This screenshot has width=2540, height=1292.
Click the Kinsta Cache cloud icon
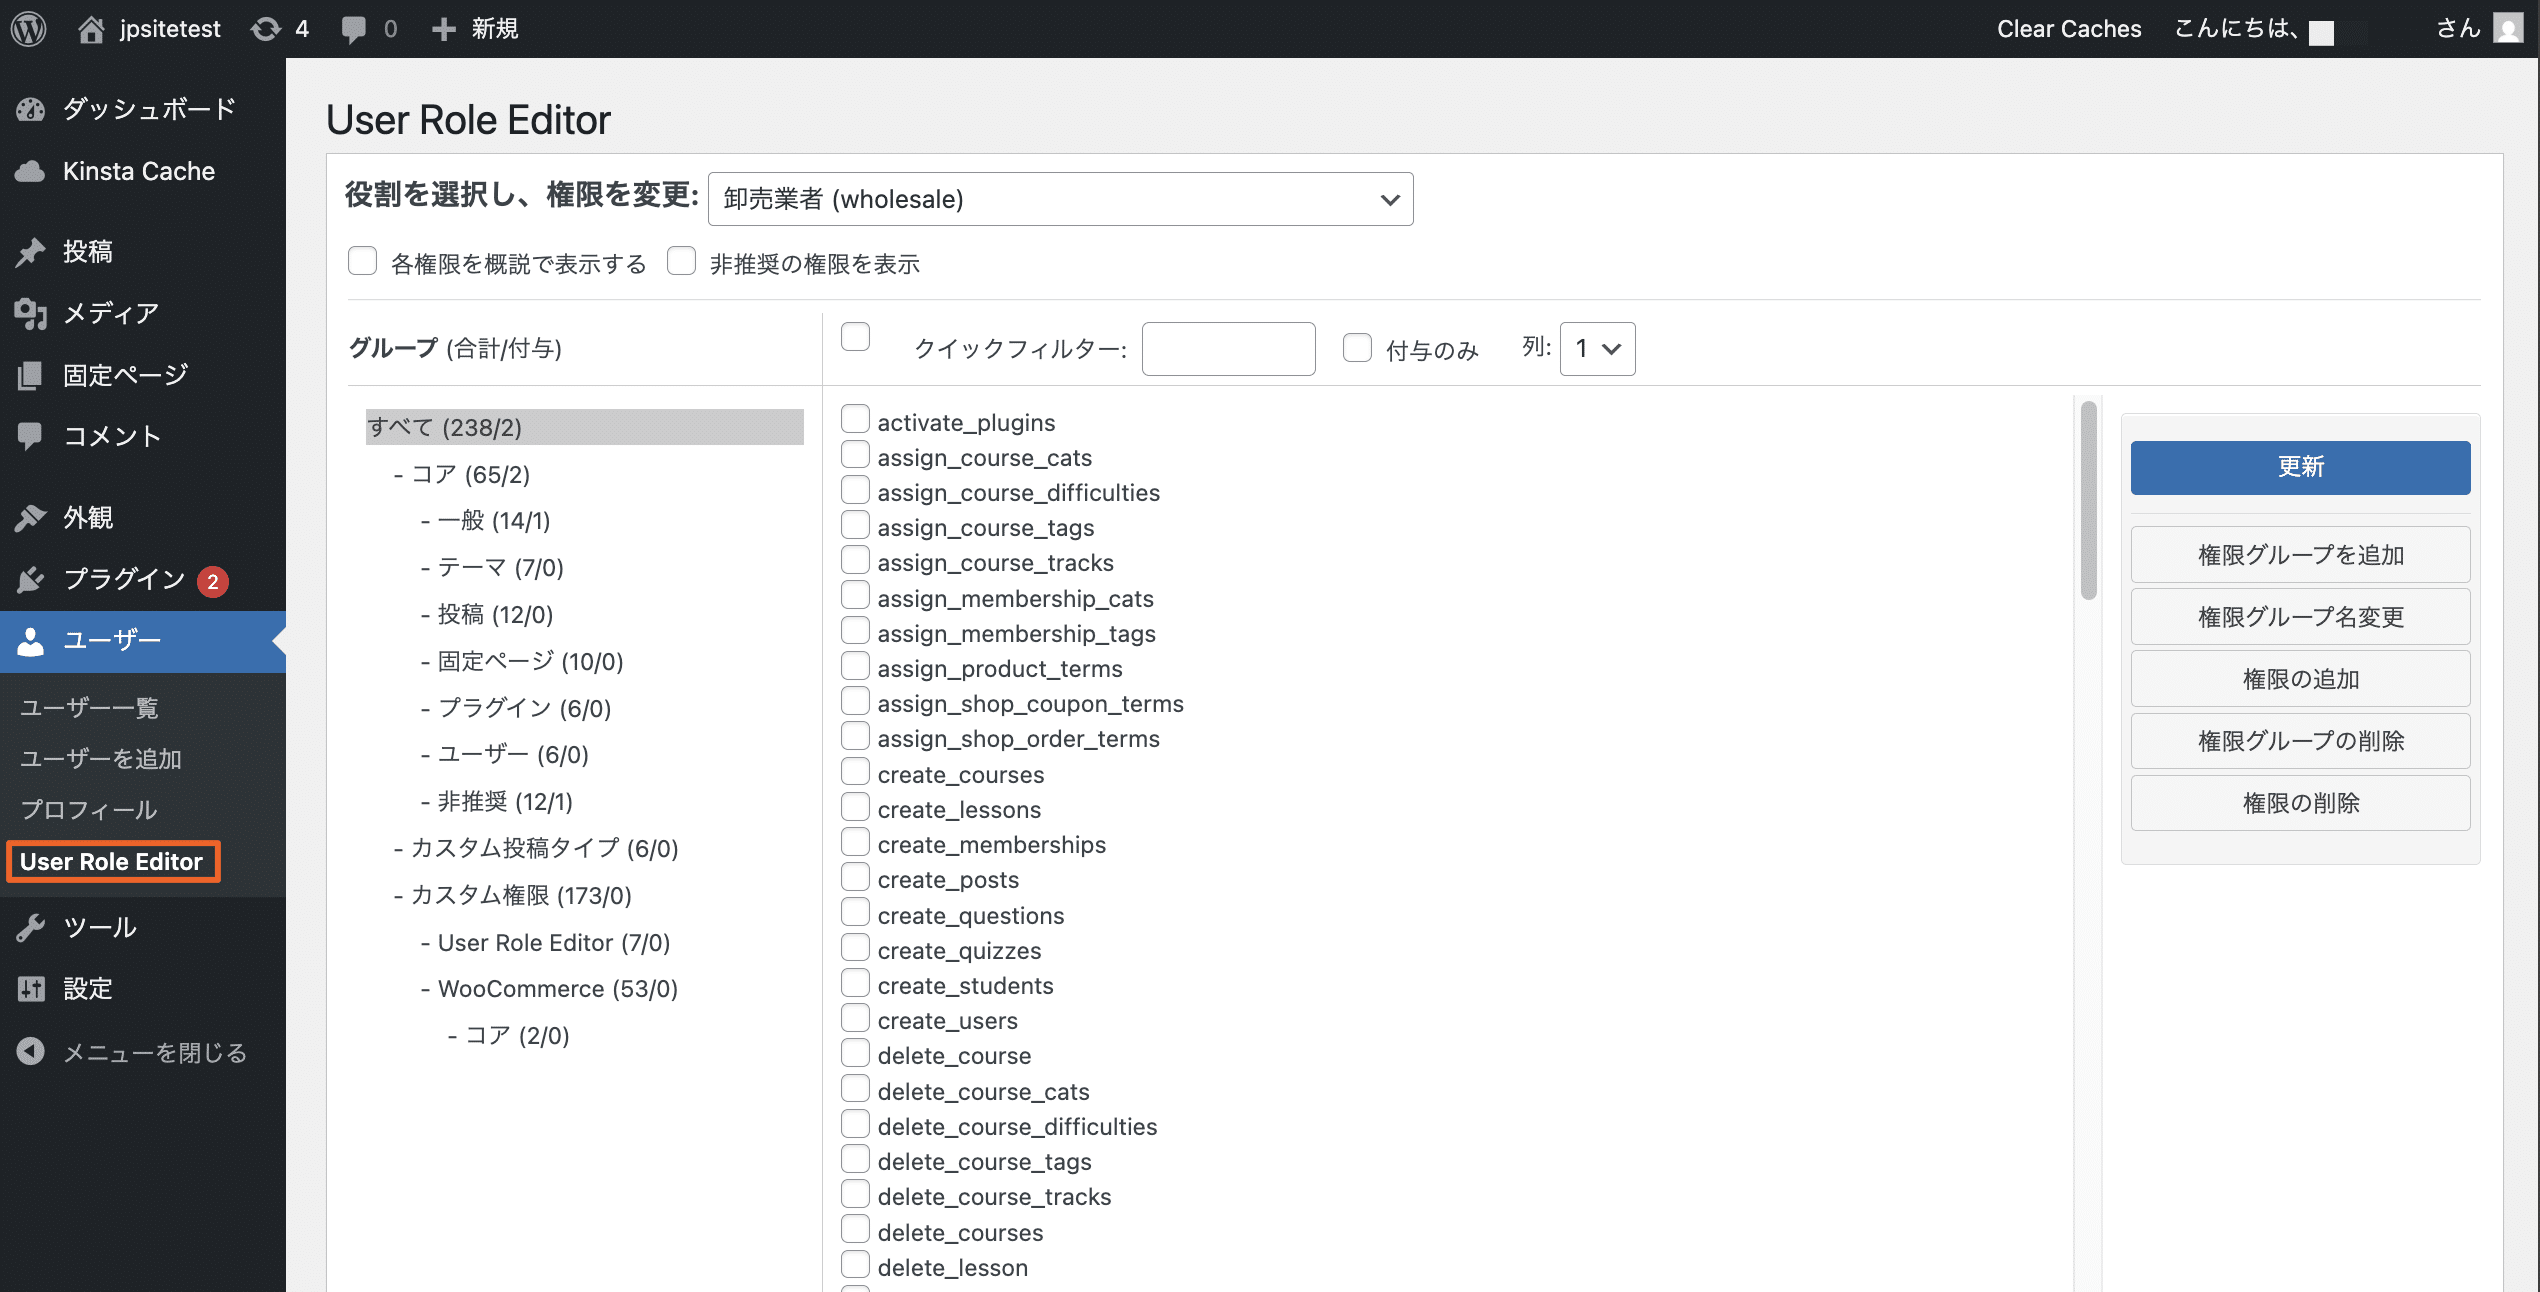pos(31,171)
